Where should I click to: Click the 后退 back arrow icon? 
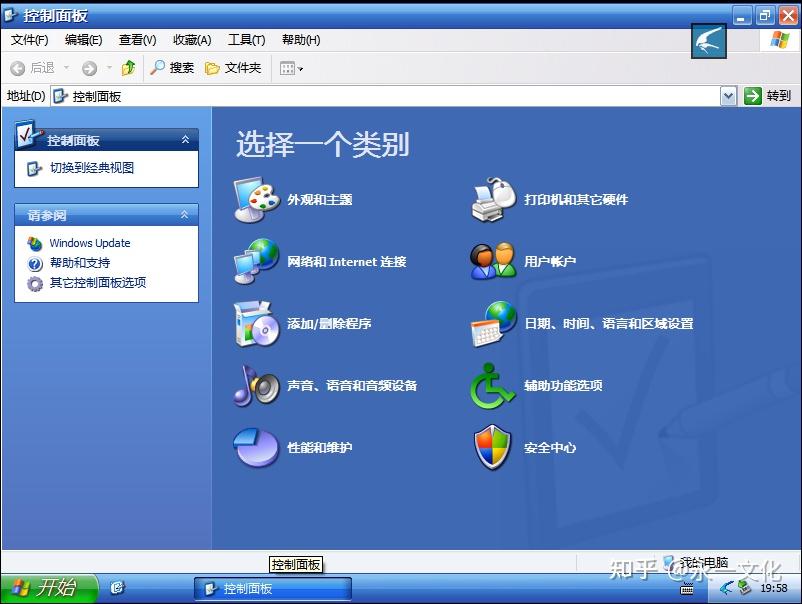[x=17, y=68]
